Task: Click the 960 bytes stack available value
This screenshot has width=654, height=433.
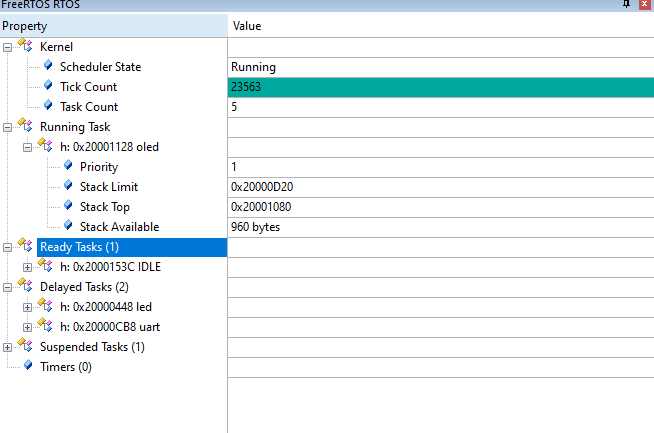Action: [x=255, y=227]
